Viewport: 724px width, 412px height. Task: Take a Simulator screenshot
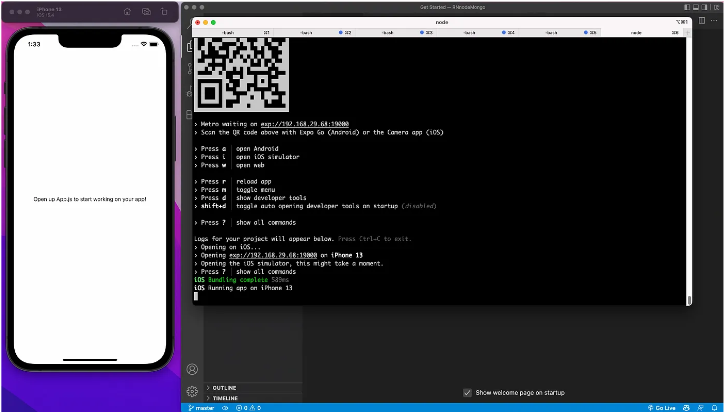pos(146,11)
